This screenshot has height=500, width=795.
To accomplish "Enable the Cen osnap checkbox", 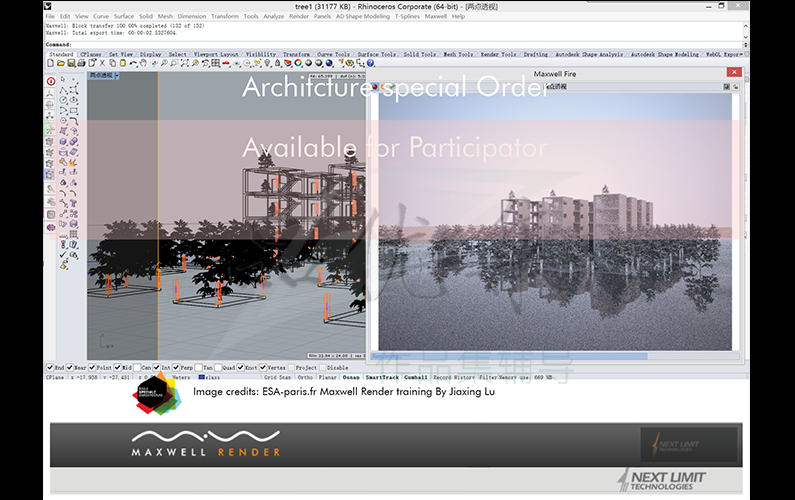I will [x=137, y=367].
